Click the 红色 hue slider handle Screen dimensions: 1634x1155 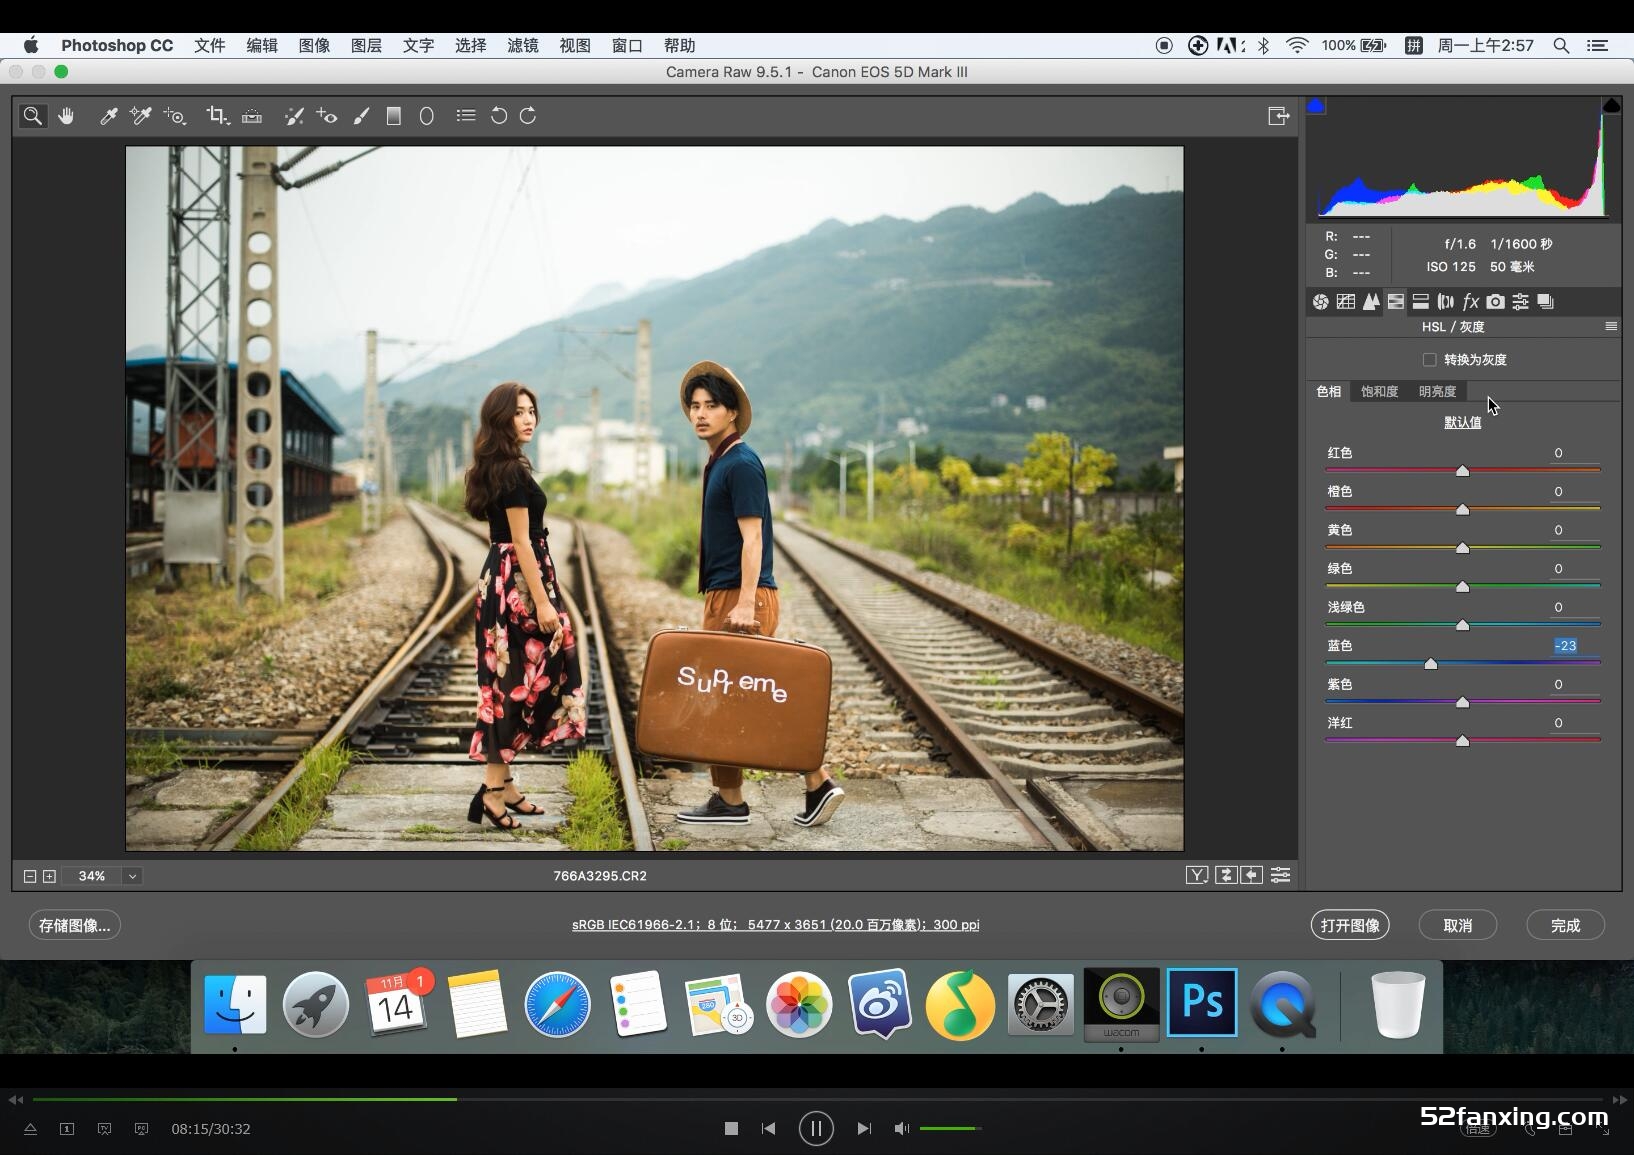tap(1462, 471)
